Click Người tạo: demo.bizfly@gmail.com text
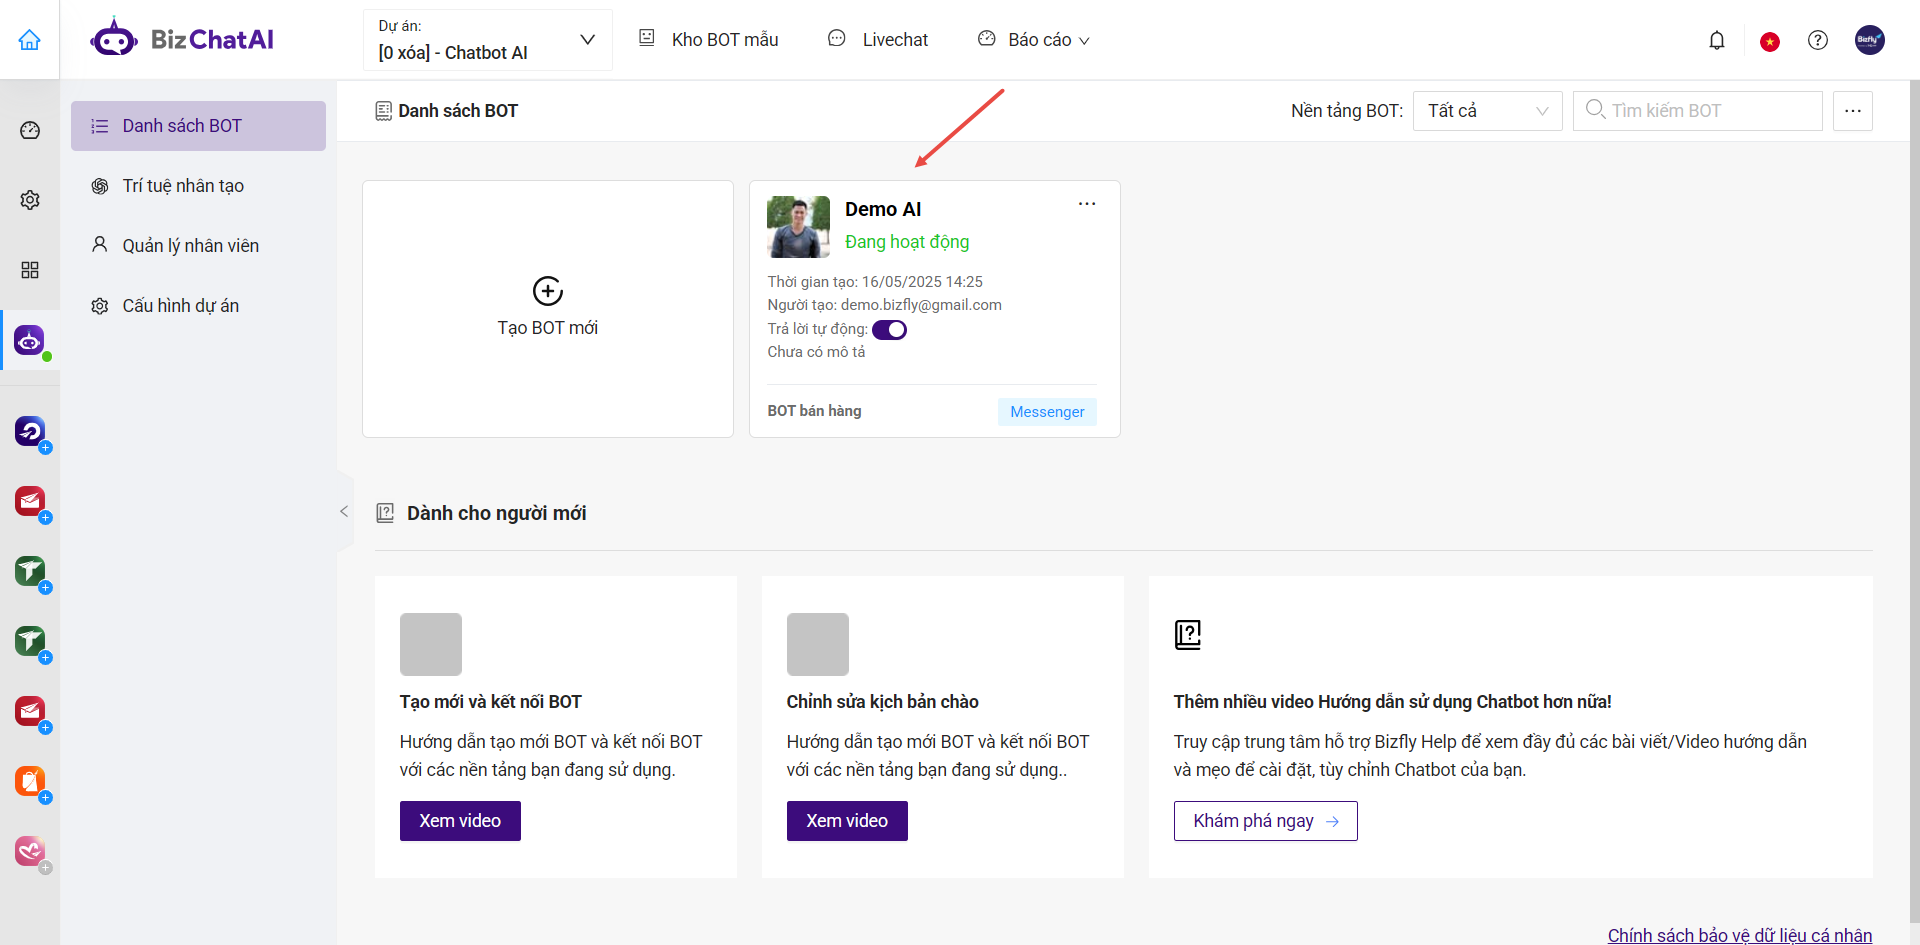The image size is (1920, 945). (x=884, y=305)
